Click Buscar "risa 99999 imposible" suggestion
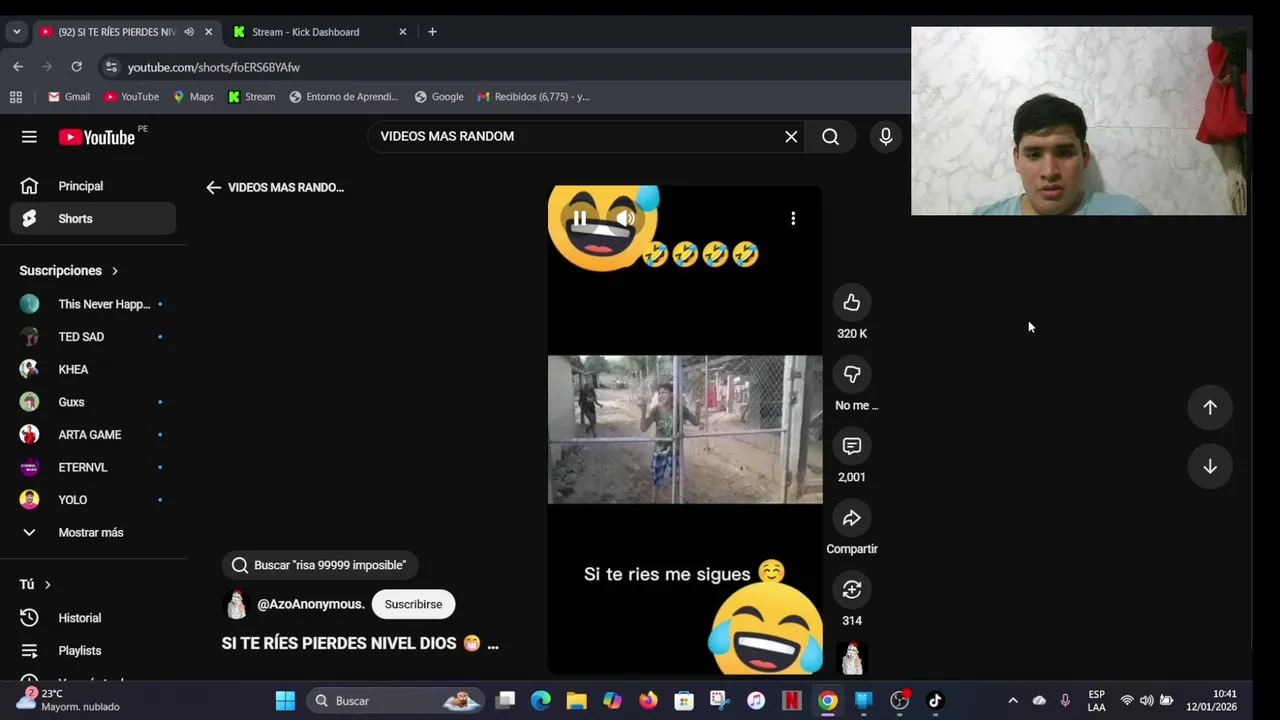Screen dimensions: 1280x720 [320, 565]
